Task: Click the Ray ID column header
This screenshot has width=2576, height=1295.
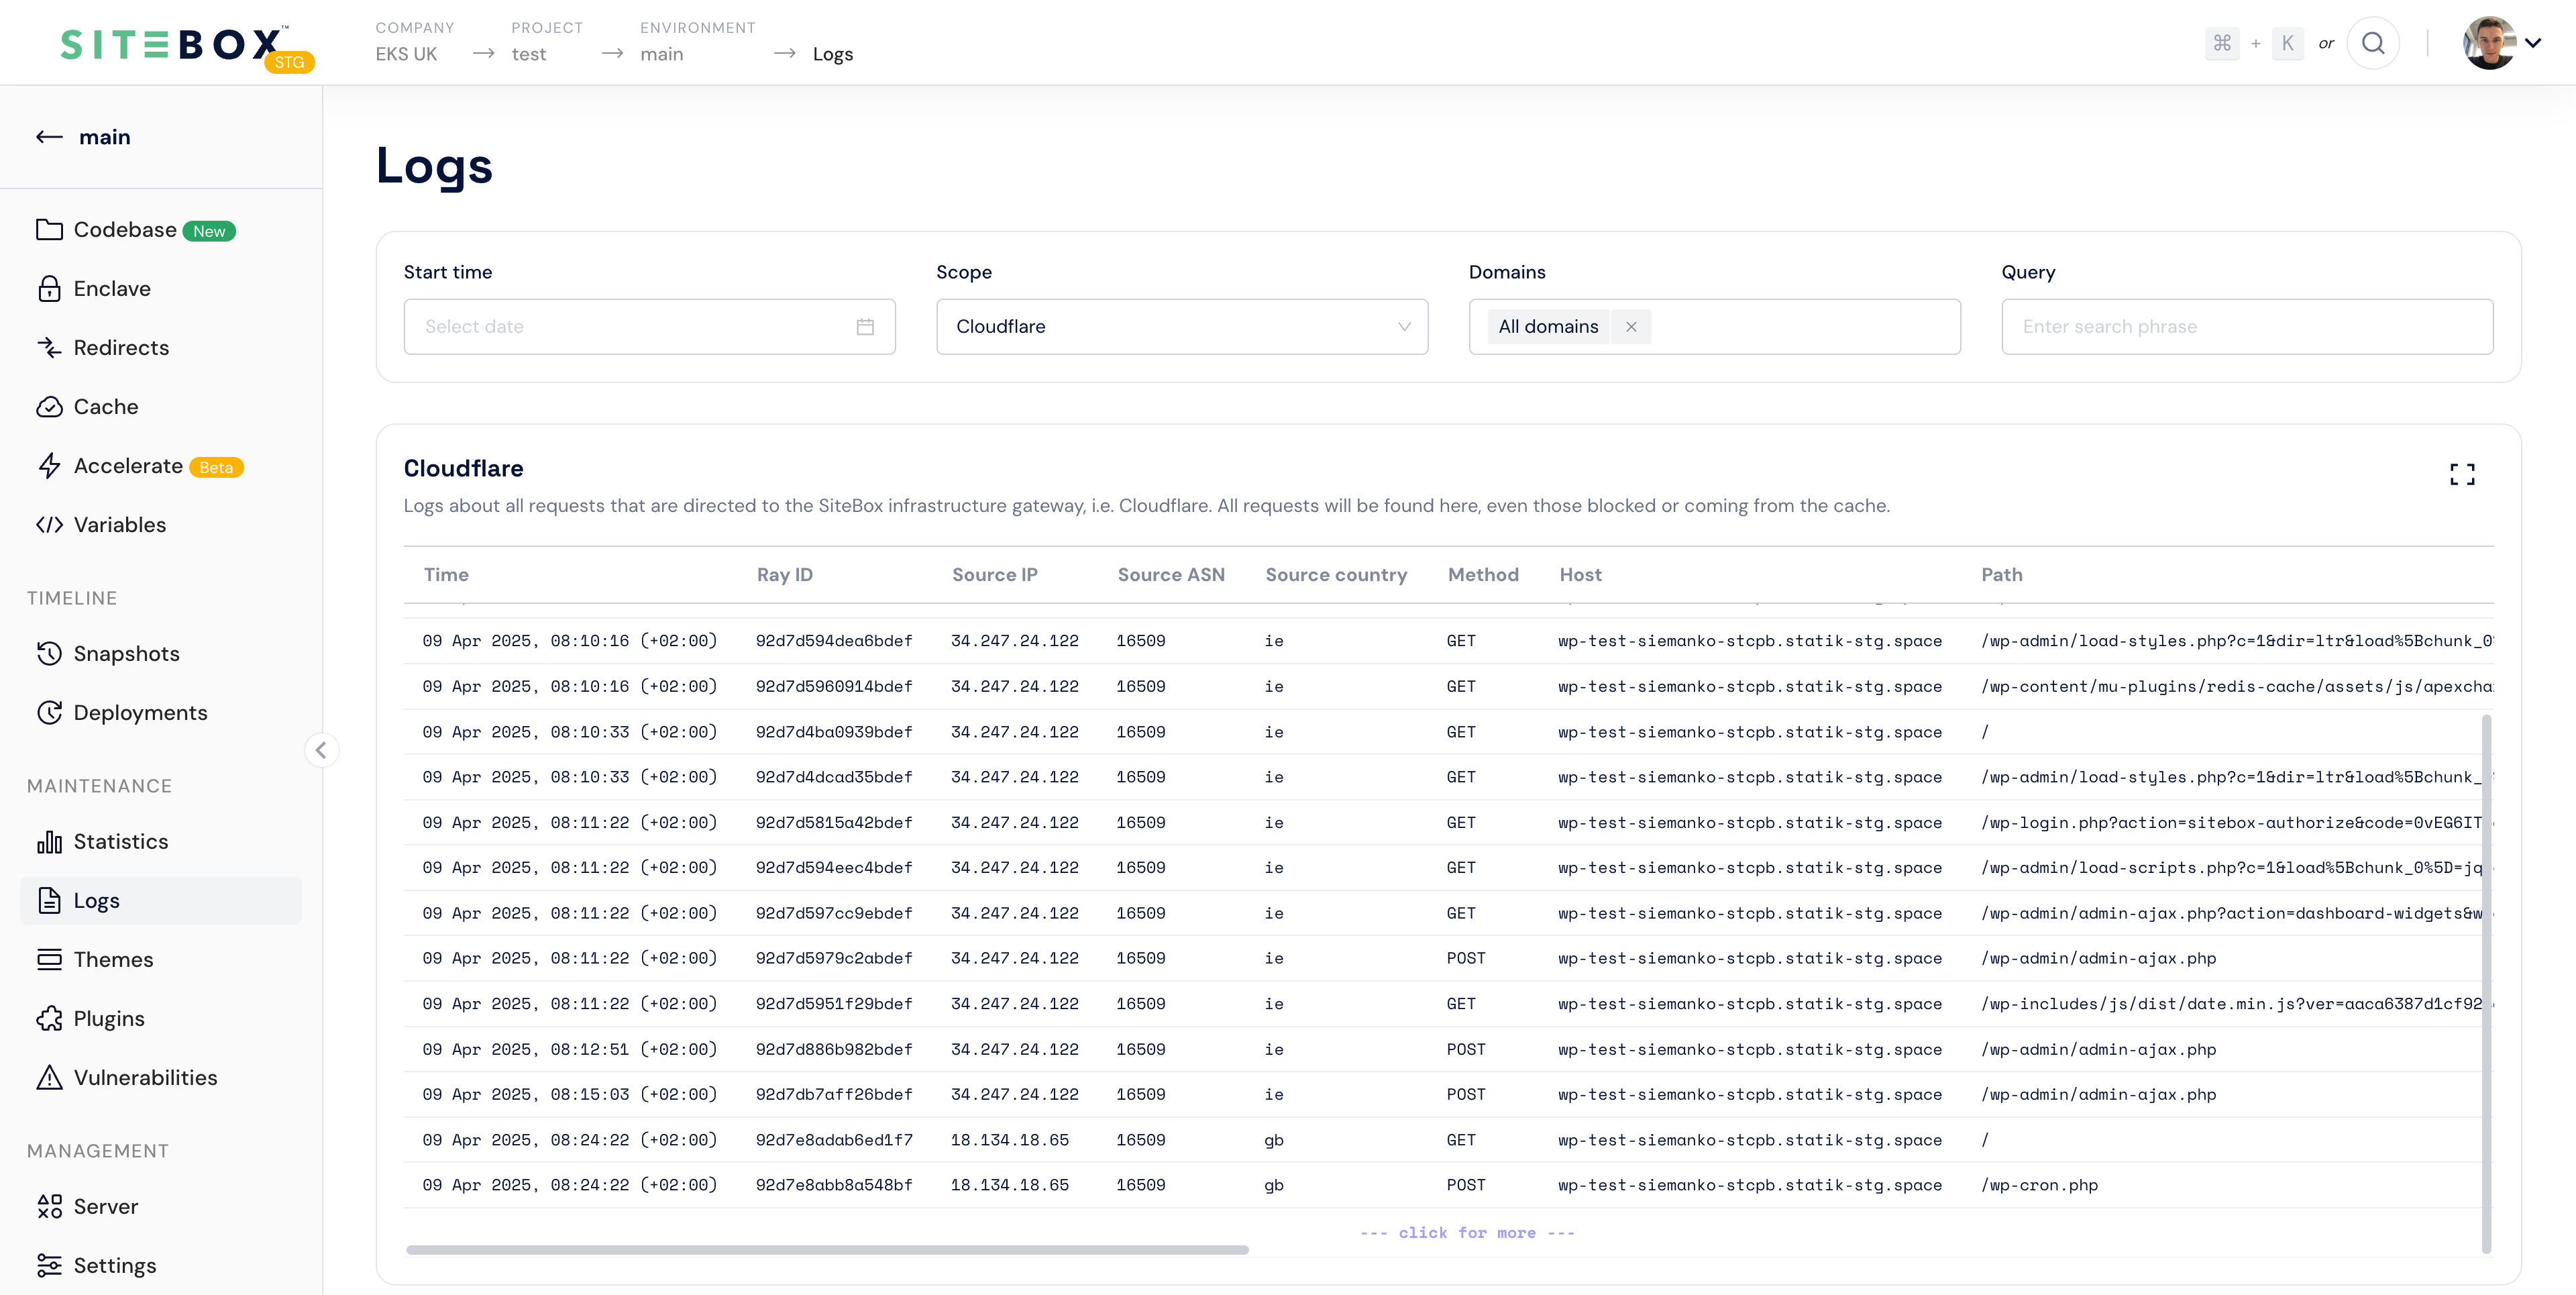Action: pos(785,575)
